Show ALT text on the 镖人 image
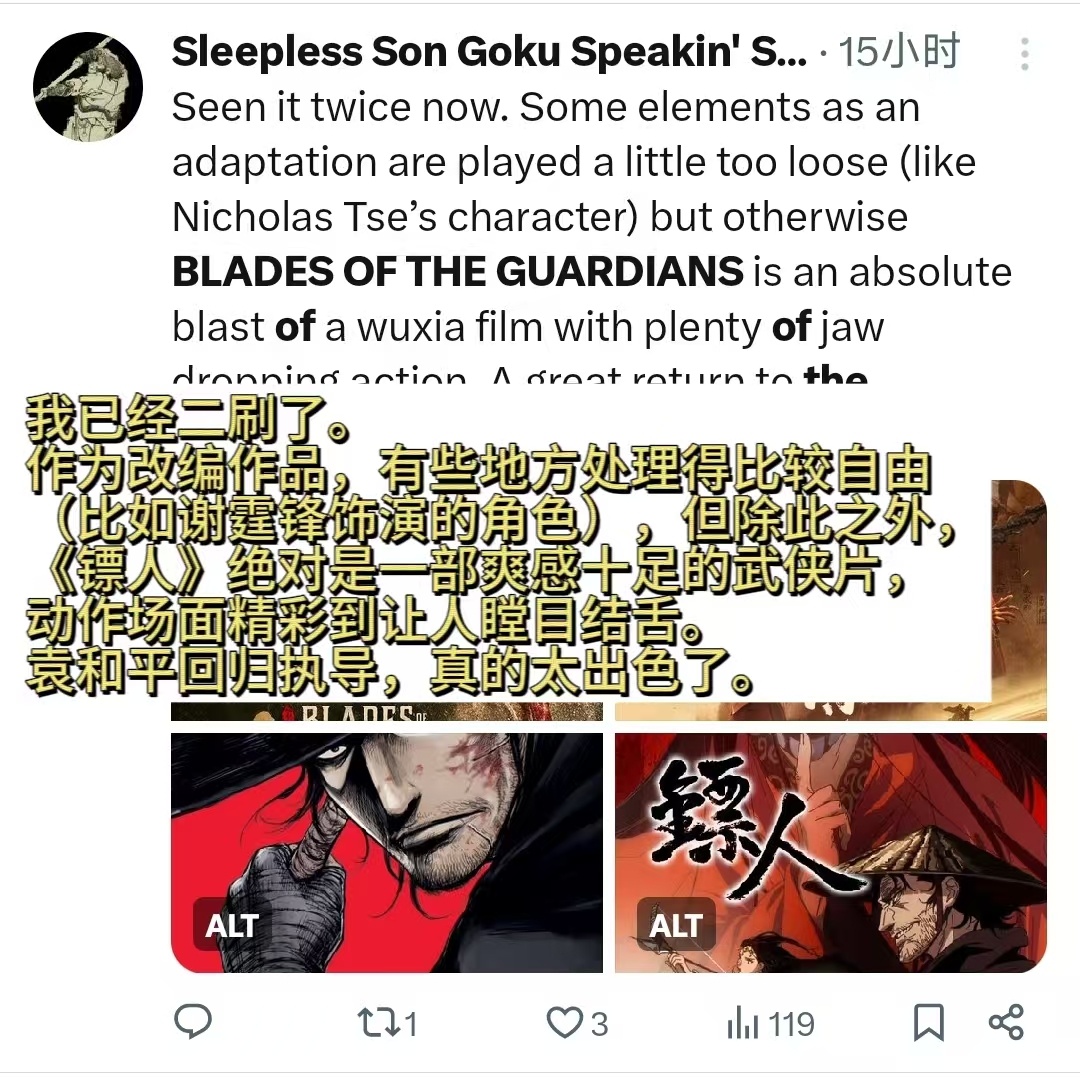 point(676,925)
